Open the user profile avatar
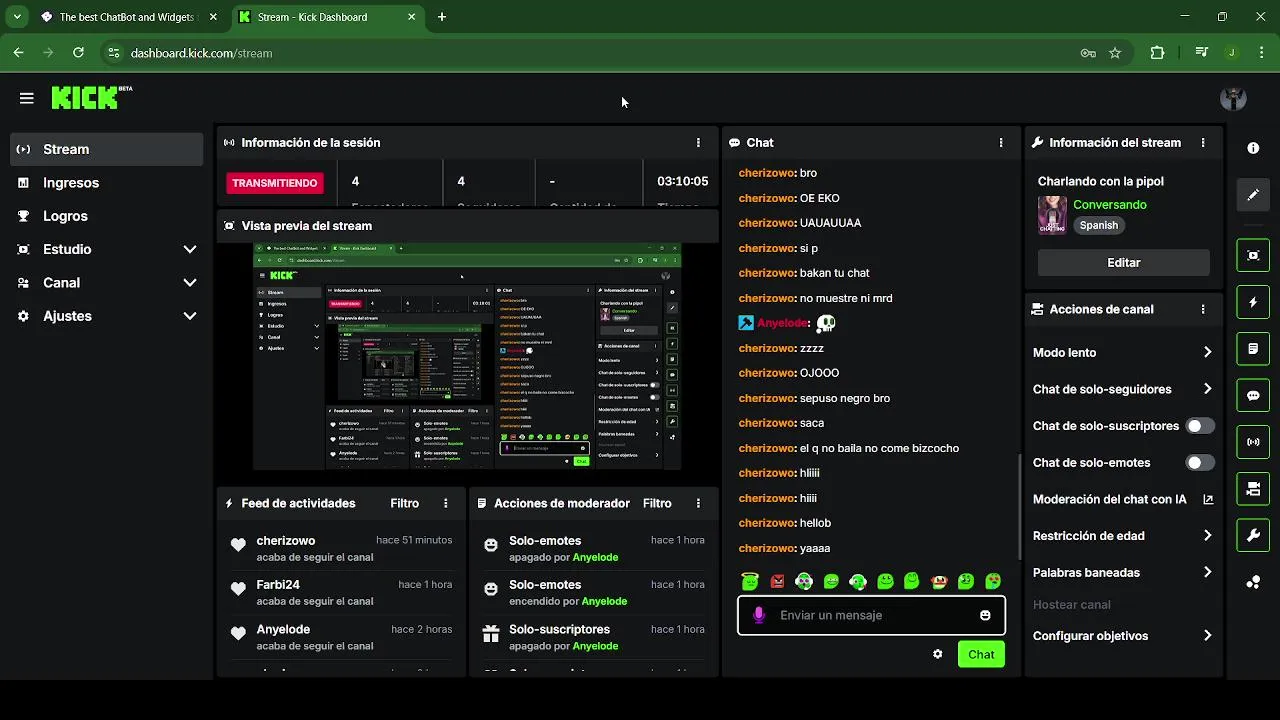 (x=1233, y=98)
